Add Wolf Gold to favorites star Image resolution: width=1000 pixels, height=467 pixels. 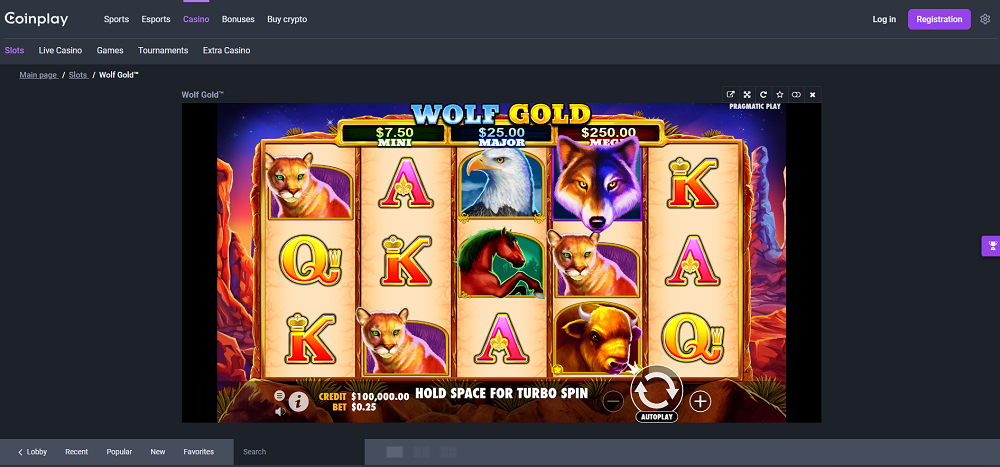pos(779,94)
